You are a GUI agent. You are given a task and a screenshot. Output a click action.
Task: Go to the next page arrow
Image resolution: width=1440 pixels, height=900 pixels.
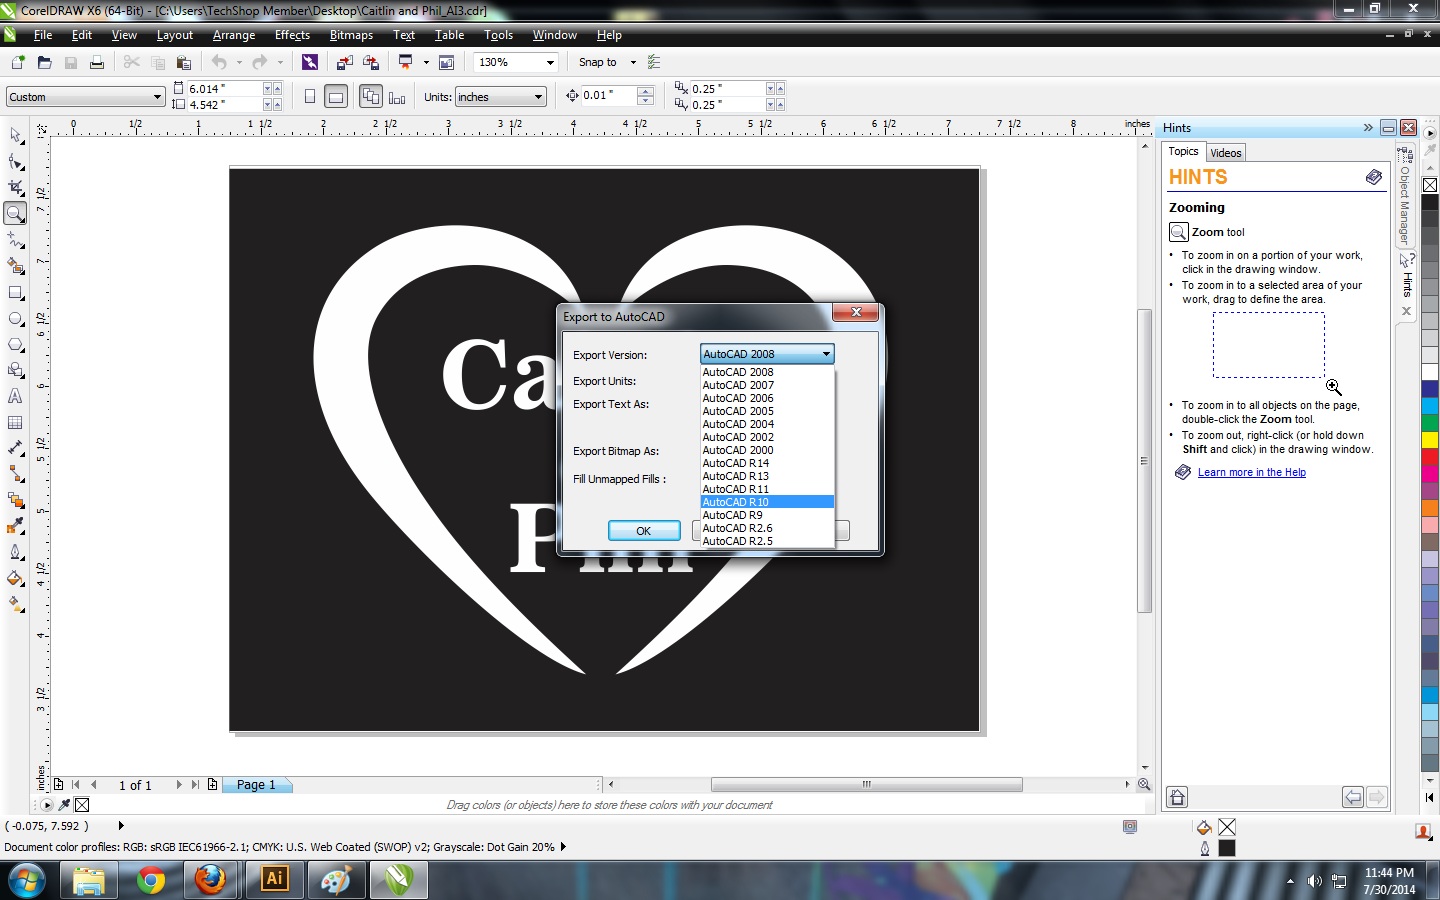coord(179,785)
